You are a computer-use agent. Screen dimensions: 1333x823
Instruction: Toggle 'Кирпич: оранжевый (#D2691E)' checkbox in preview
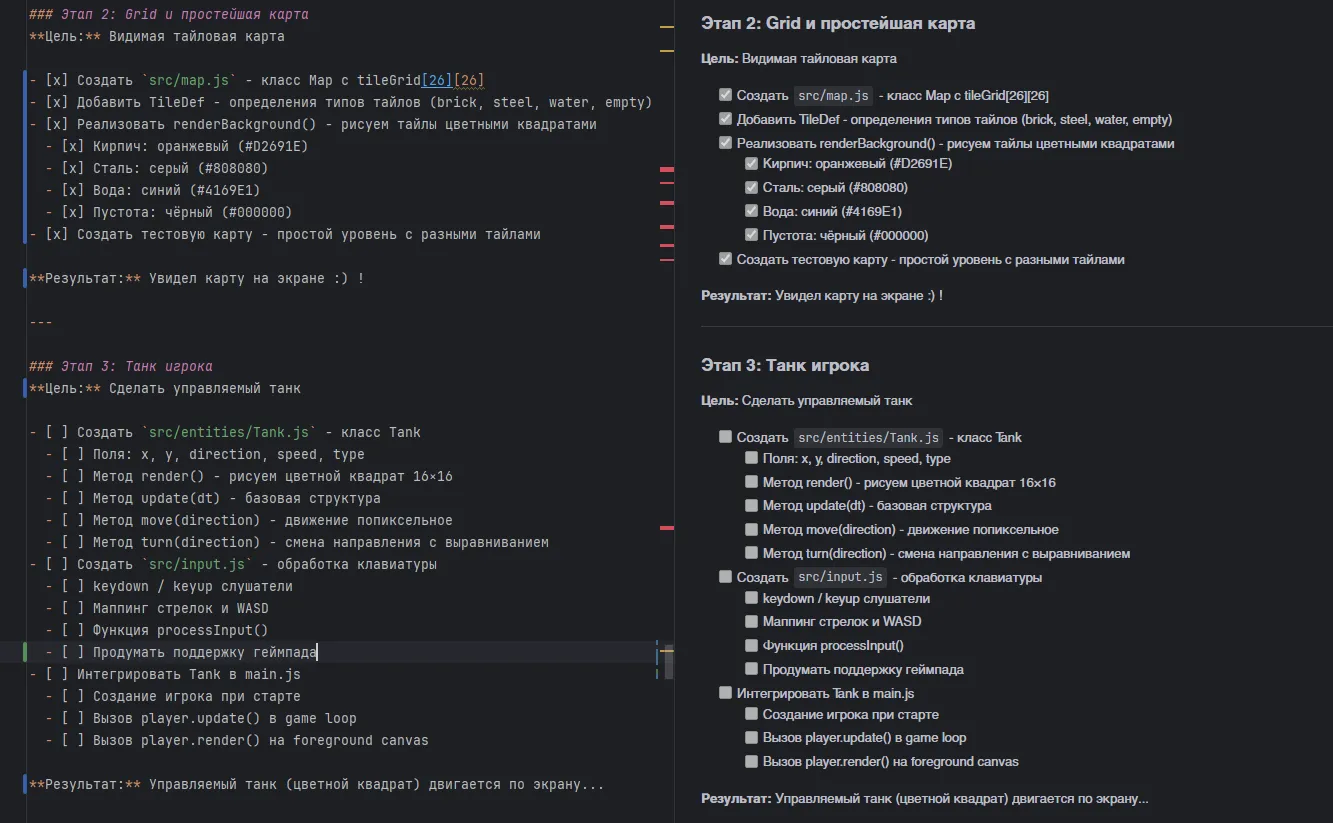(751, 164)
